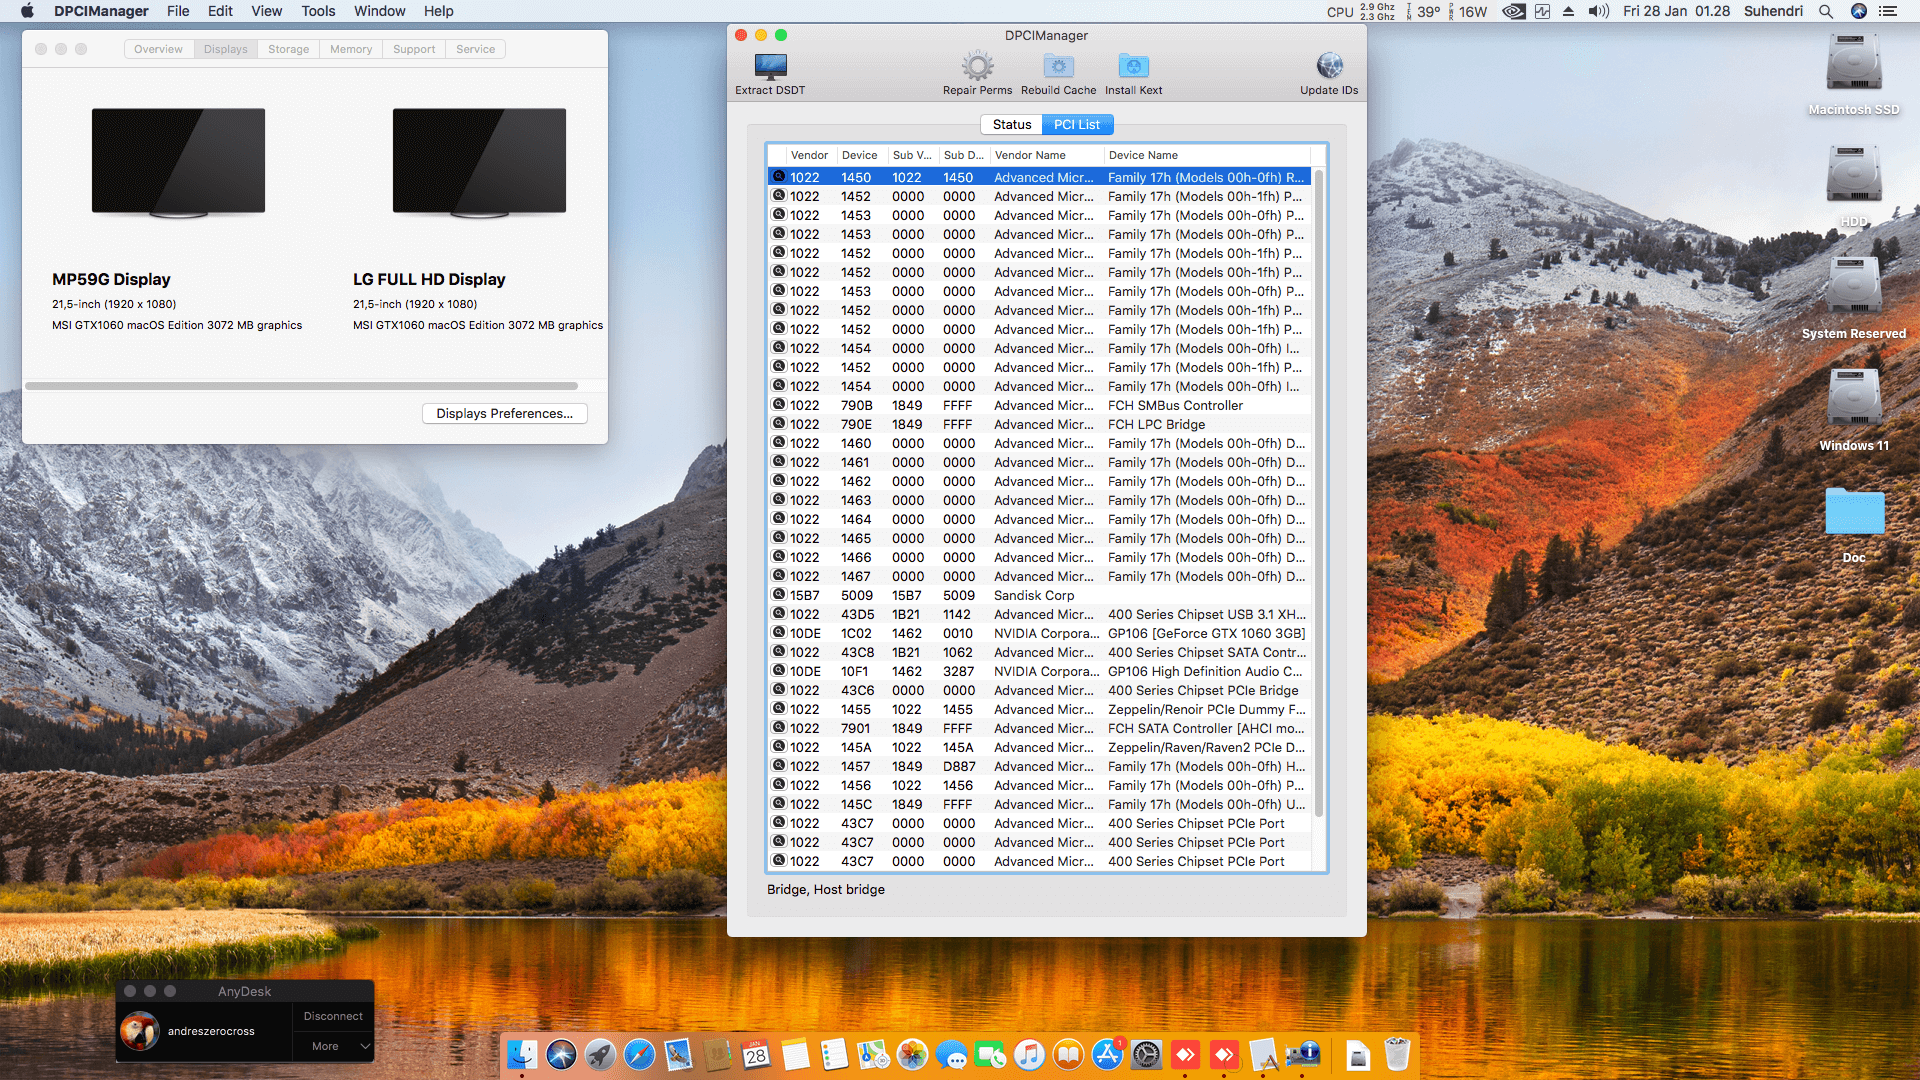Switch to the Status segment

pos(1011,125)
